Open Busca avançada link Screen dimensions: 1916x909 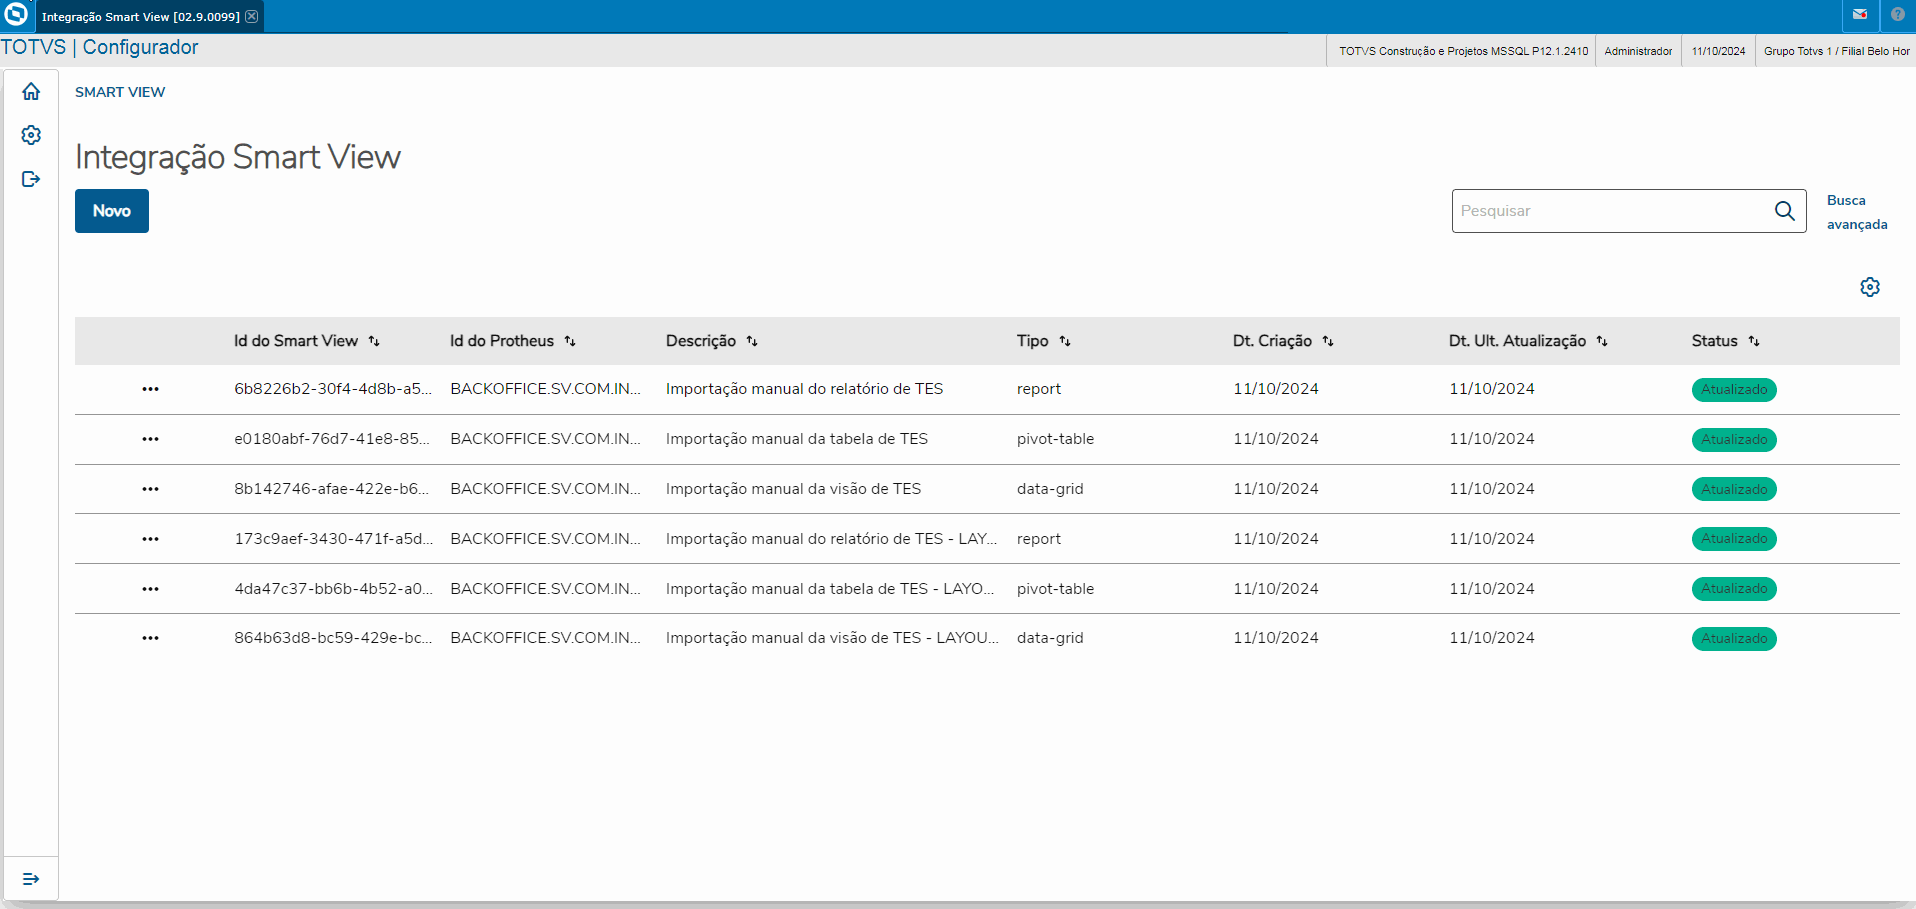[1857, 212]
